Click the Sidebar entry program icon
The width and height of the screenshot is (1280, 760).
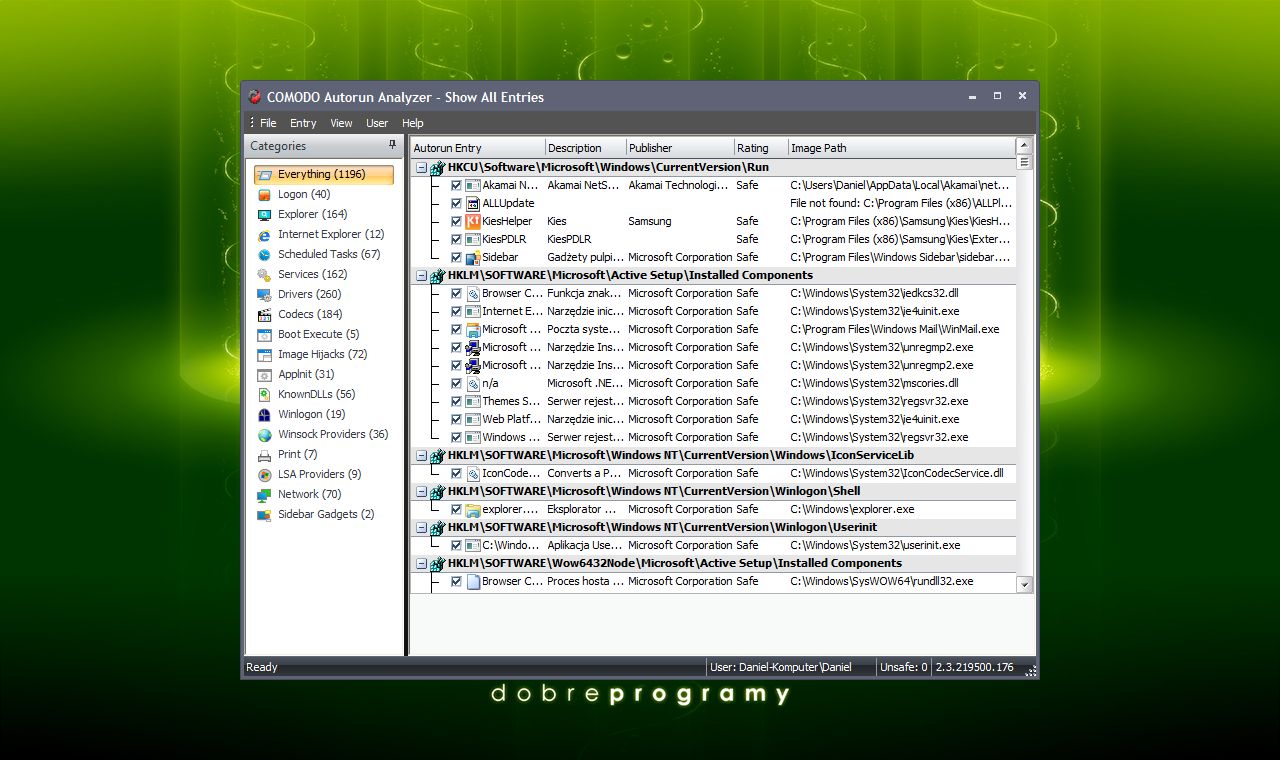coord(473,257)
